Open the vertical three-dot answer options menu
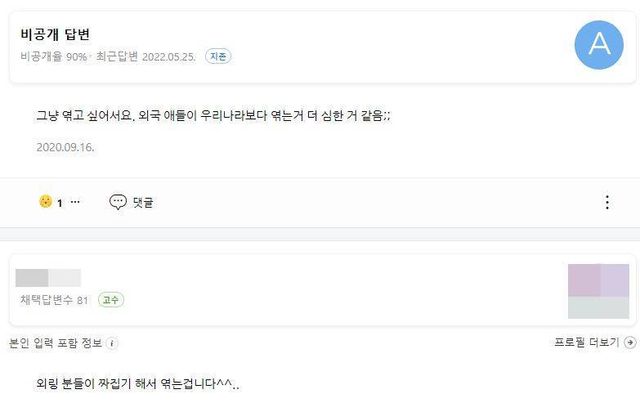Screen dimensions: 640x412 click(607, 202)
